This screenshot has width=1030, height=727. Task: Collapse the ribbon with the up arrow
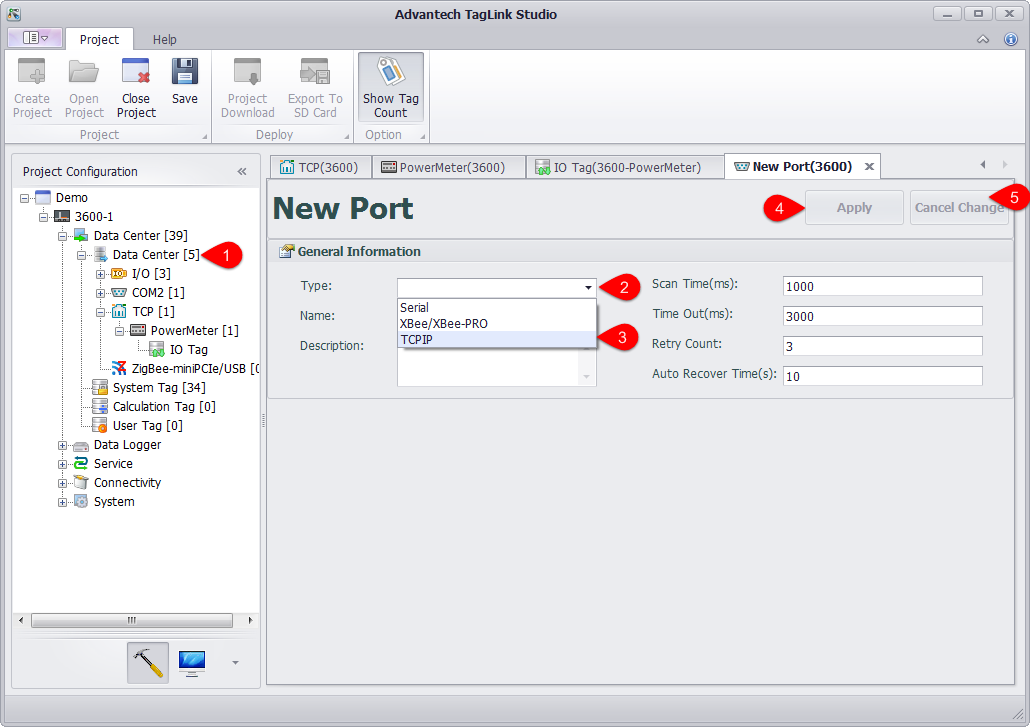pyautogui.click(x=983, y=39)
